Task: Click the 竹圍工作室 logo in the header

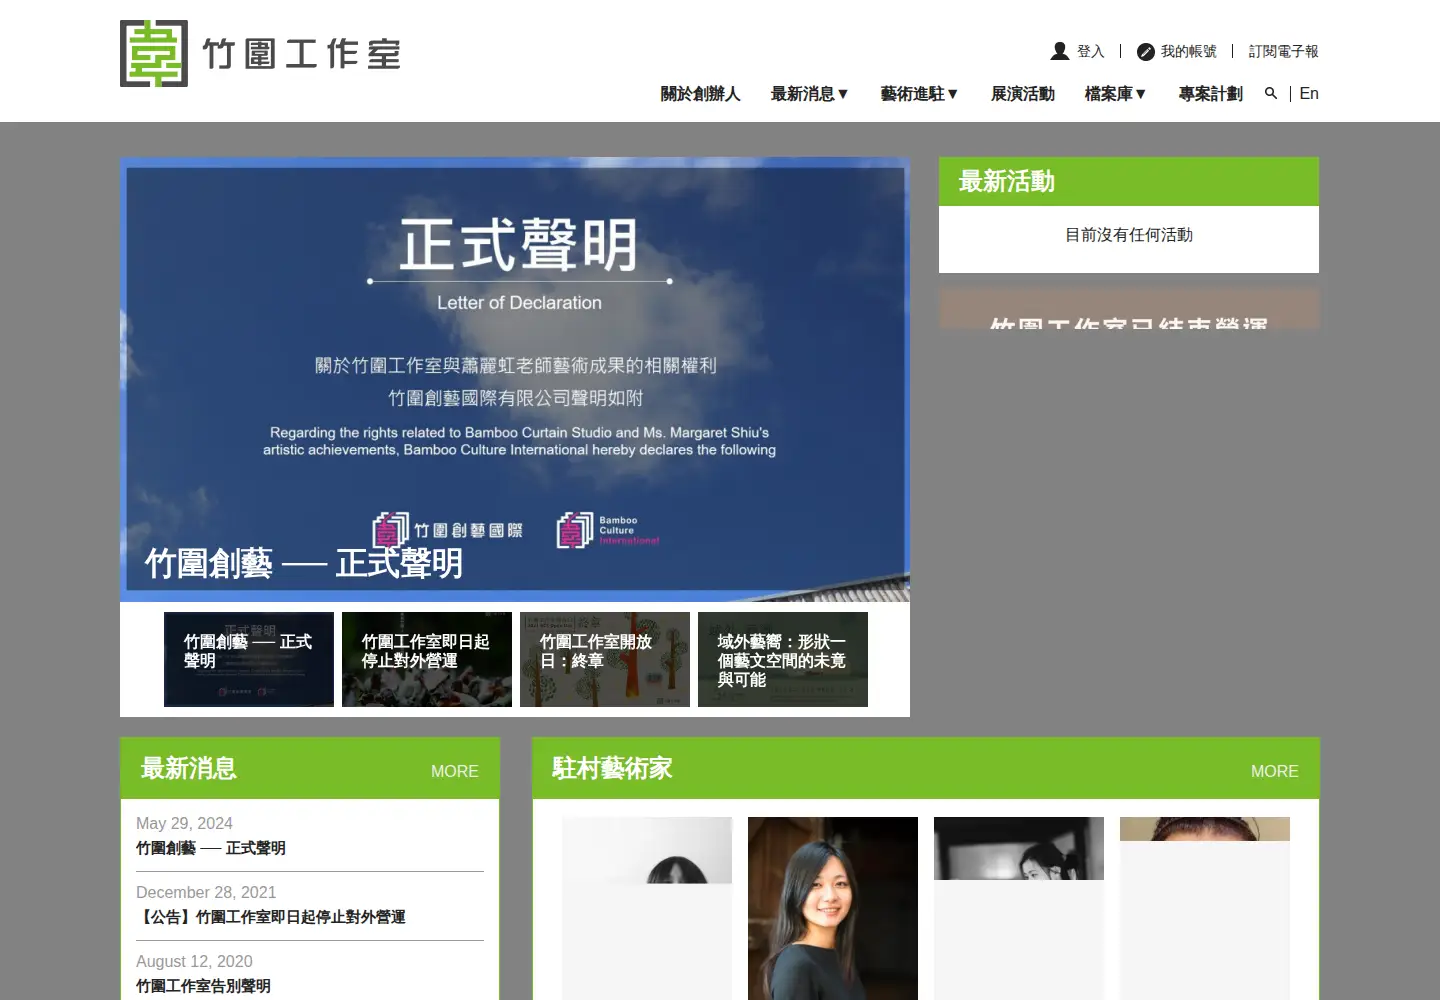Action: (x=260, y=53)
